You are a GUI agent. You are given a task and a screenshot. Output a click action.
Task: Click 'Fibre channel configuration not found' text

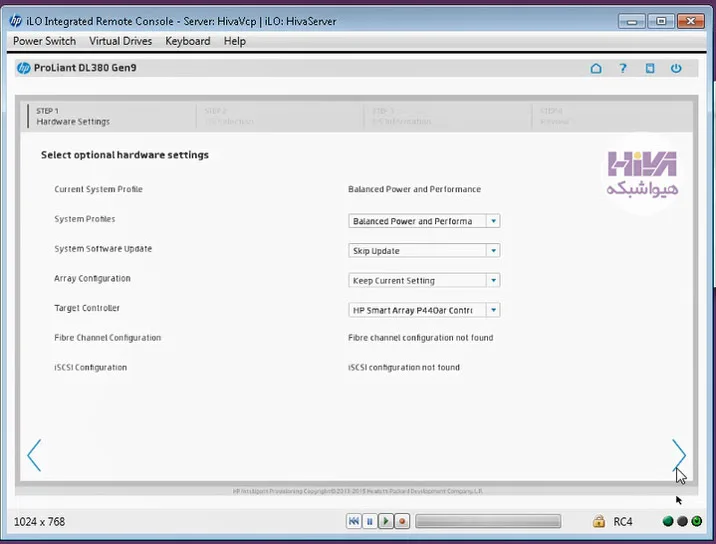421,338
